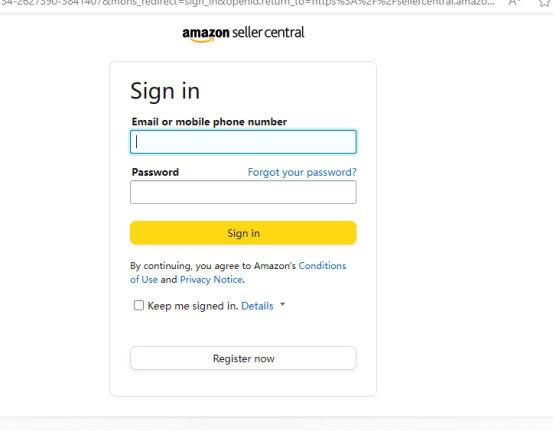Image resolution: width=554 pixels, height=432 pixels.
Task: Expand the Details dropdown arrow
Action: coord(283,304)
